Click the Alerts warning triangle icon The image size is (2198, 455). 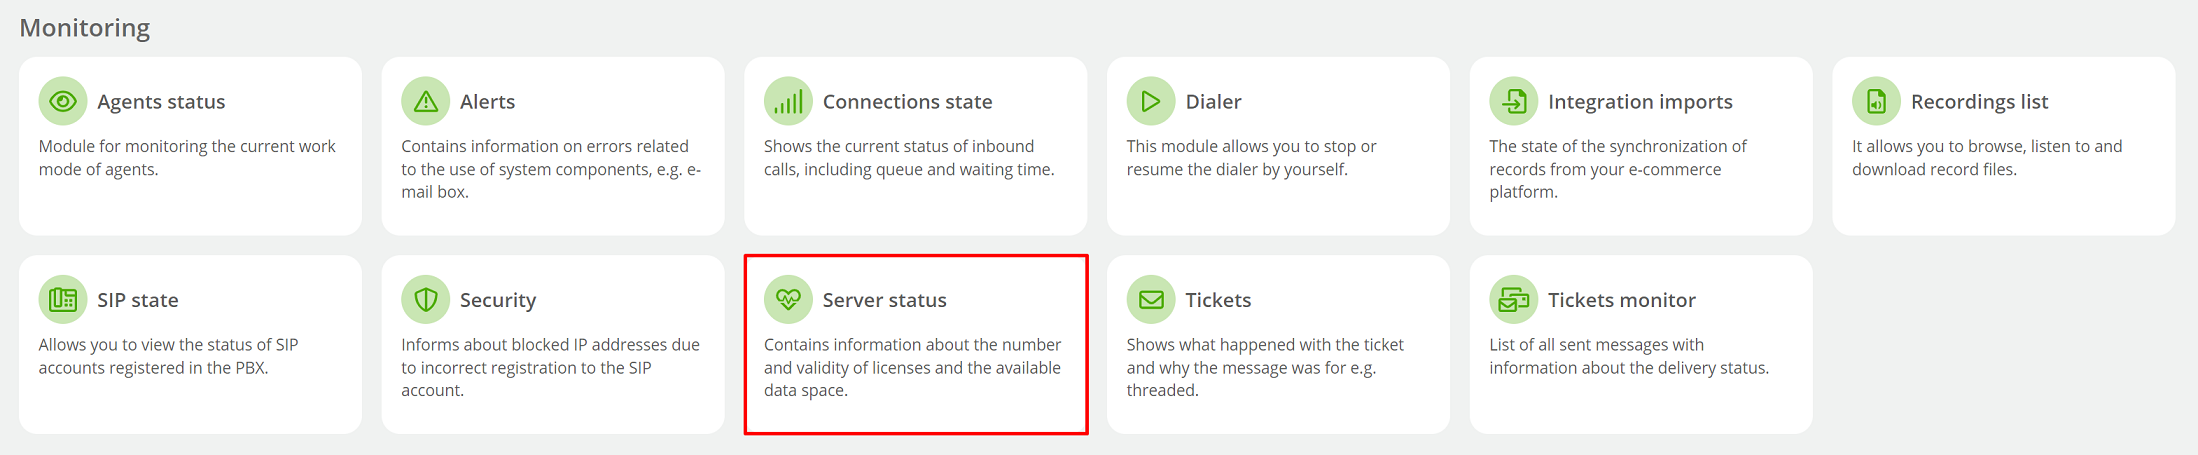point(426,101)
